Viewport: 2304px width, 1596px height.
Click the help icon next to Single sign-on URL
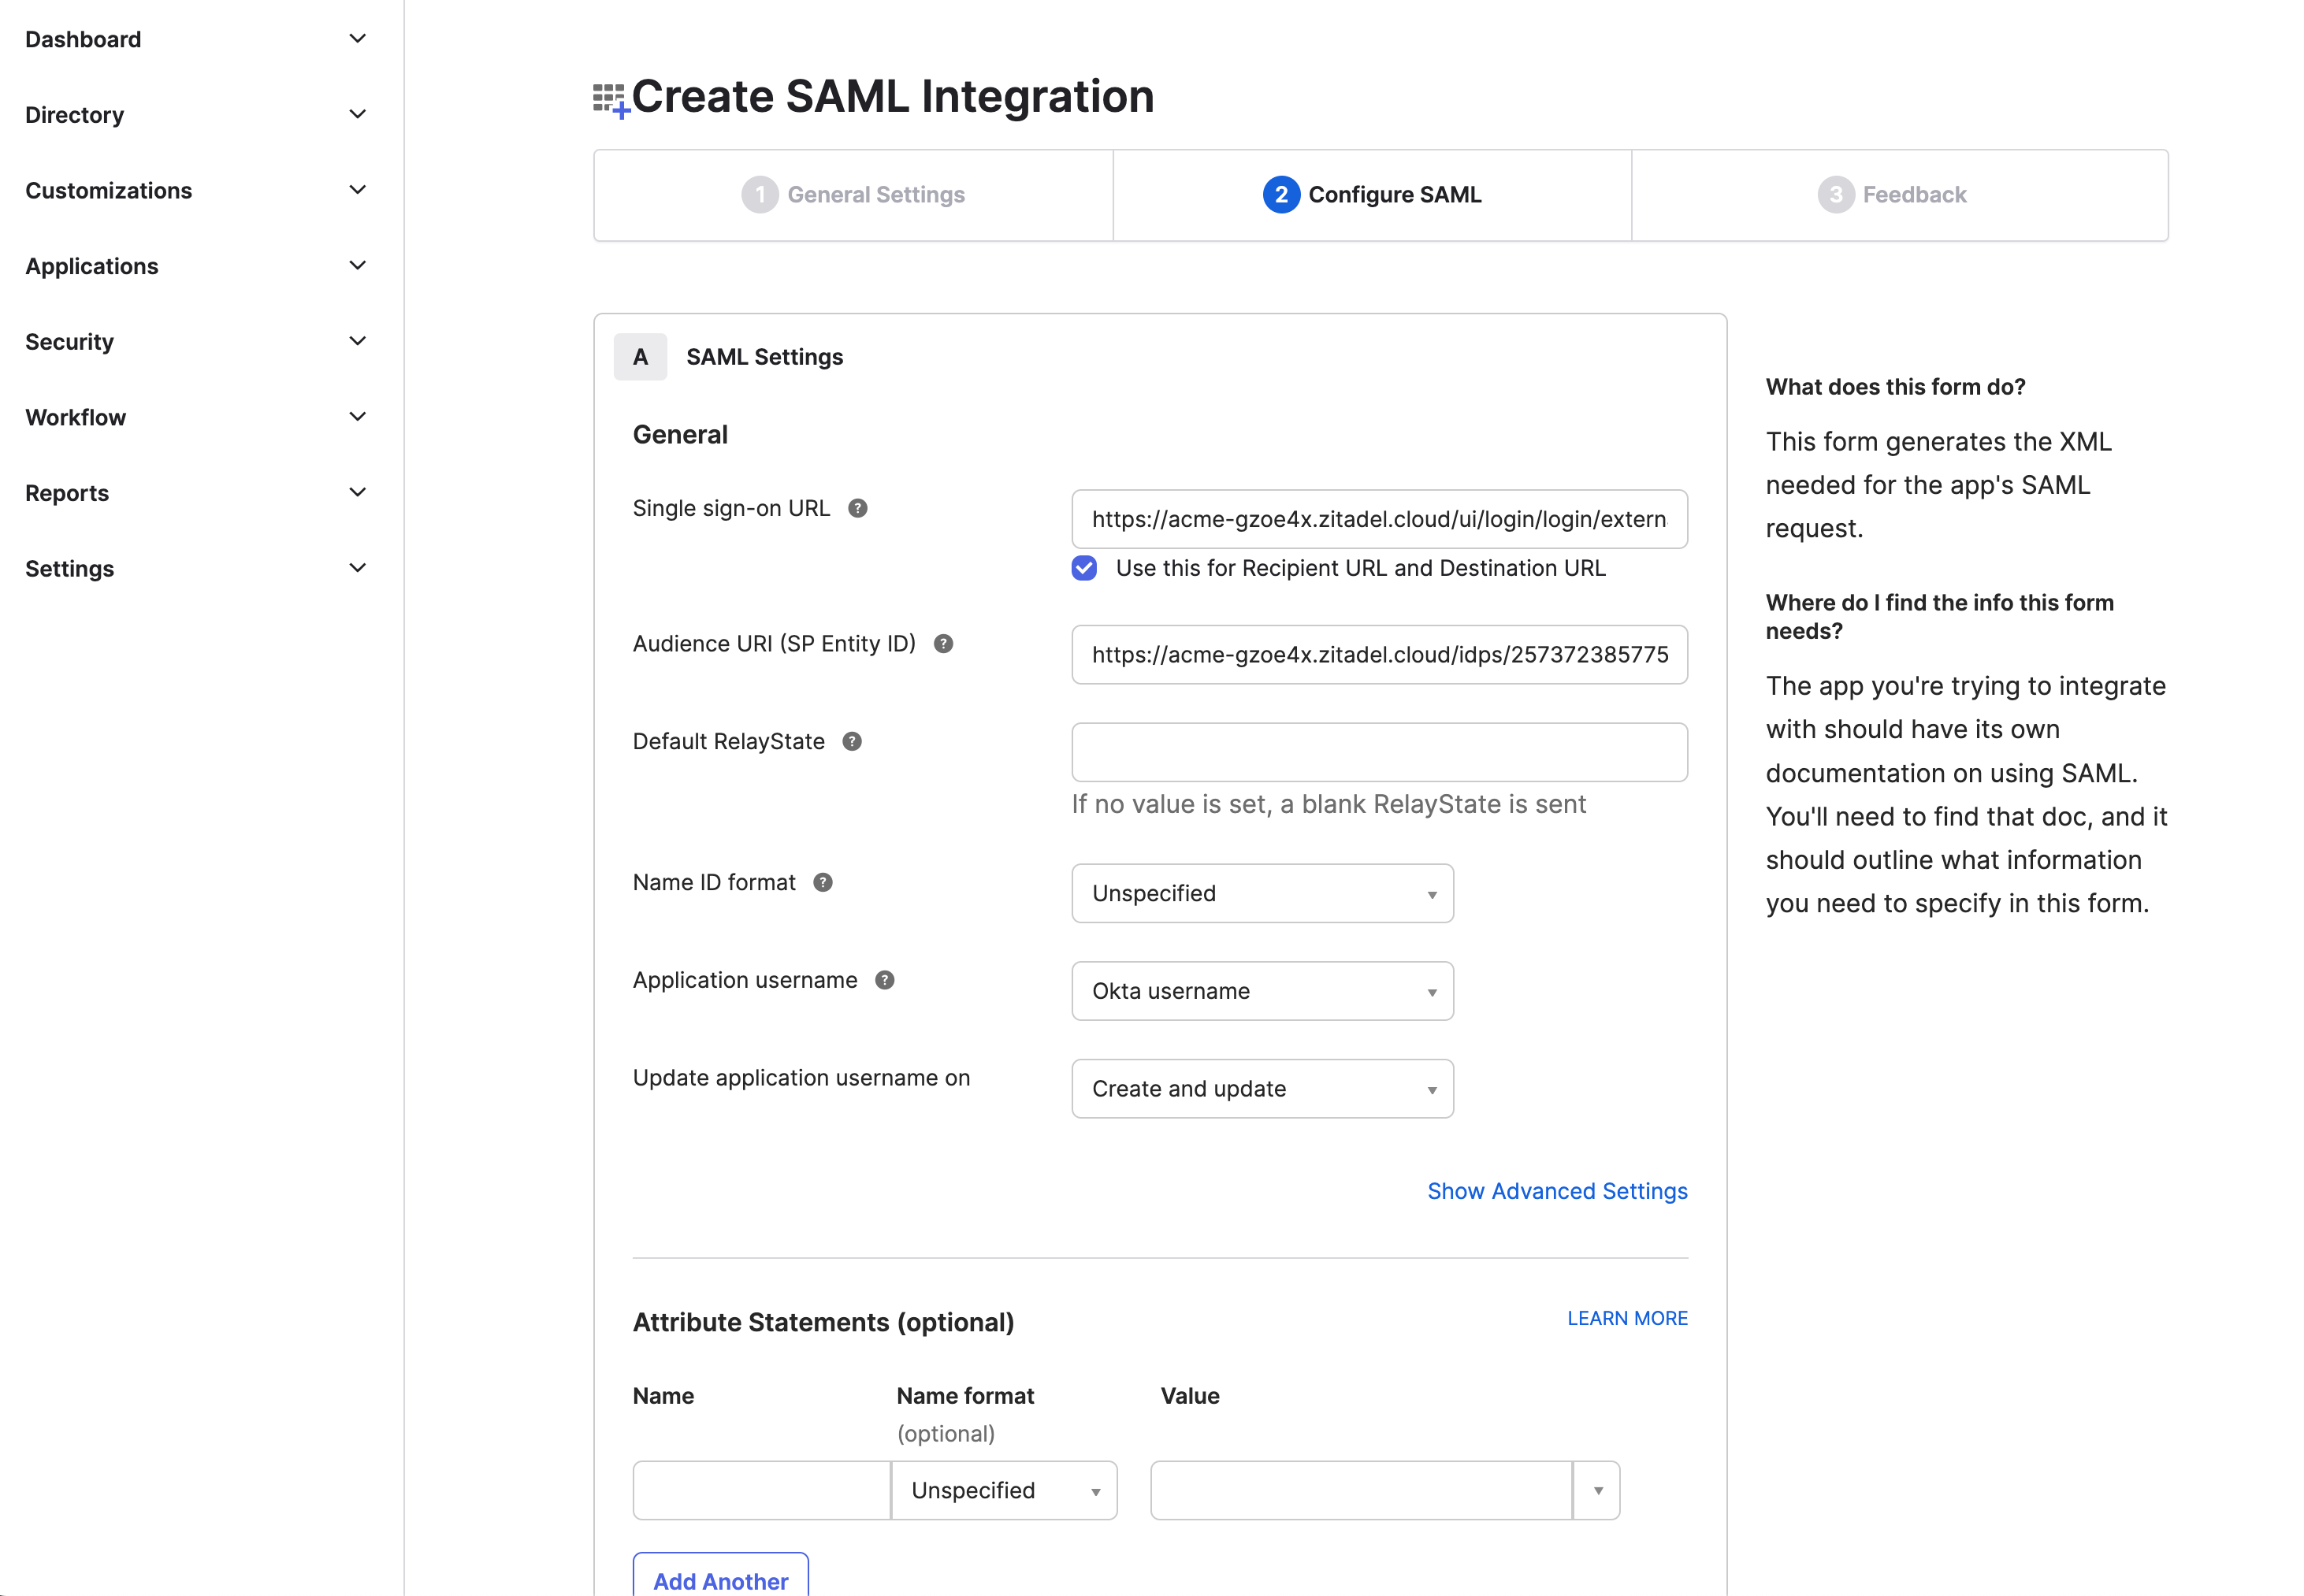point(857,508)
